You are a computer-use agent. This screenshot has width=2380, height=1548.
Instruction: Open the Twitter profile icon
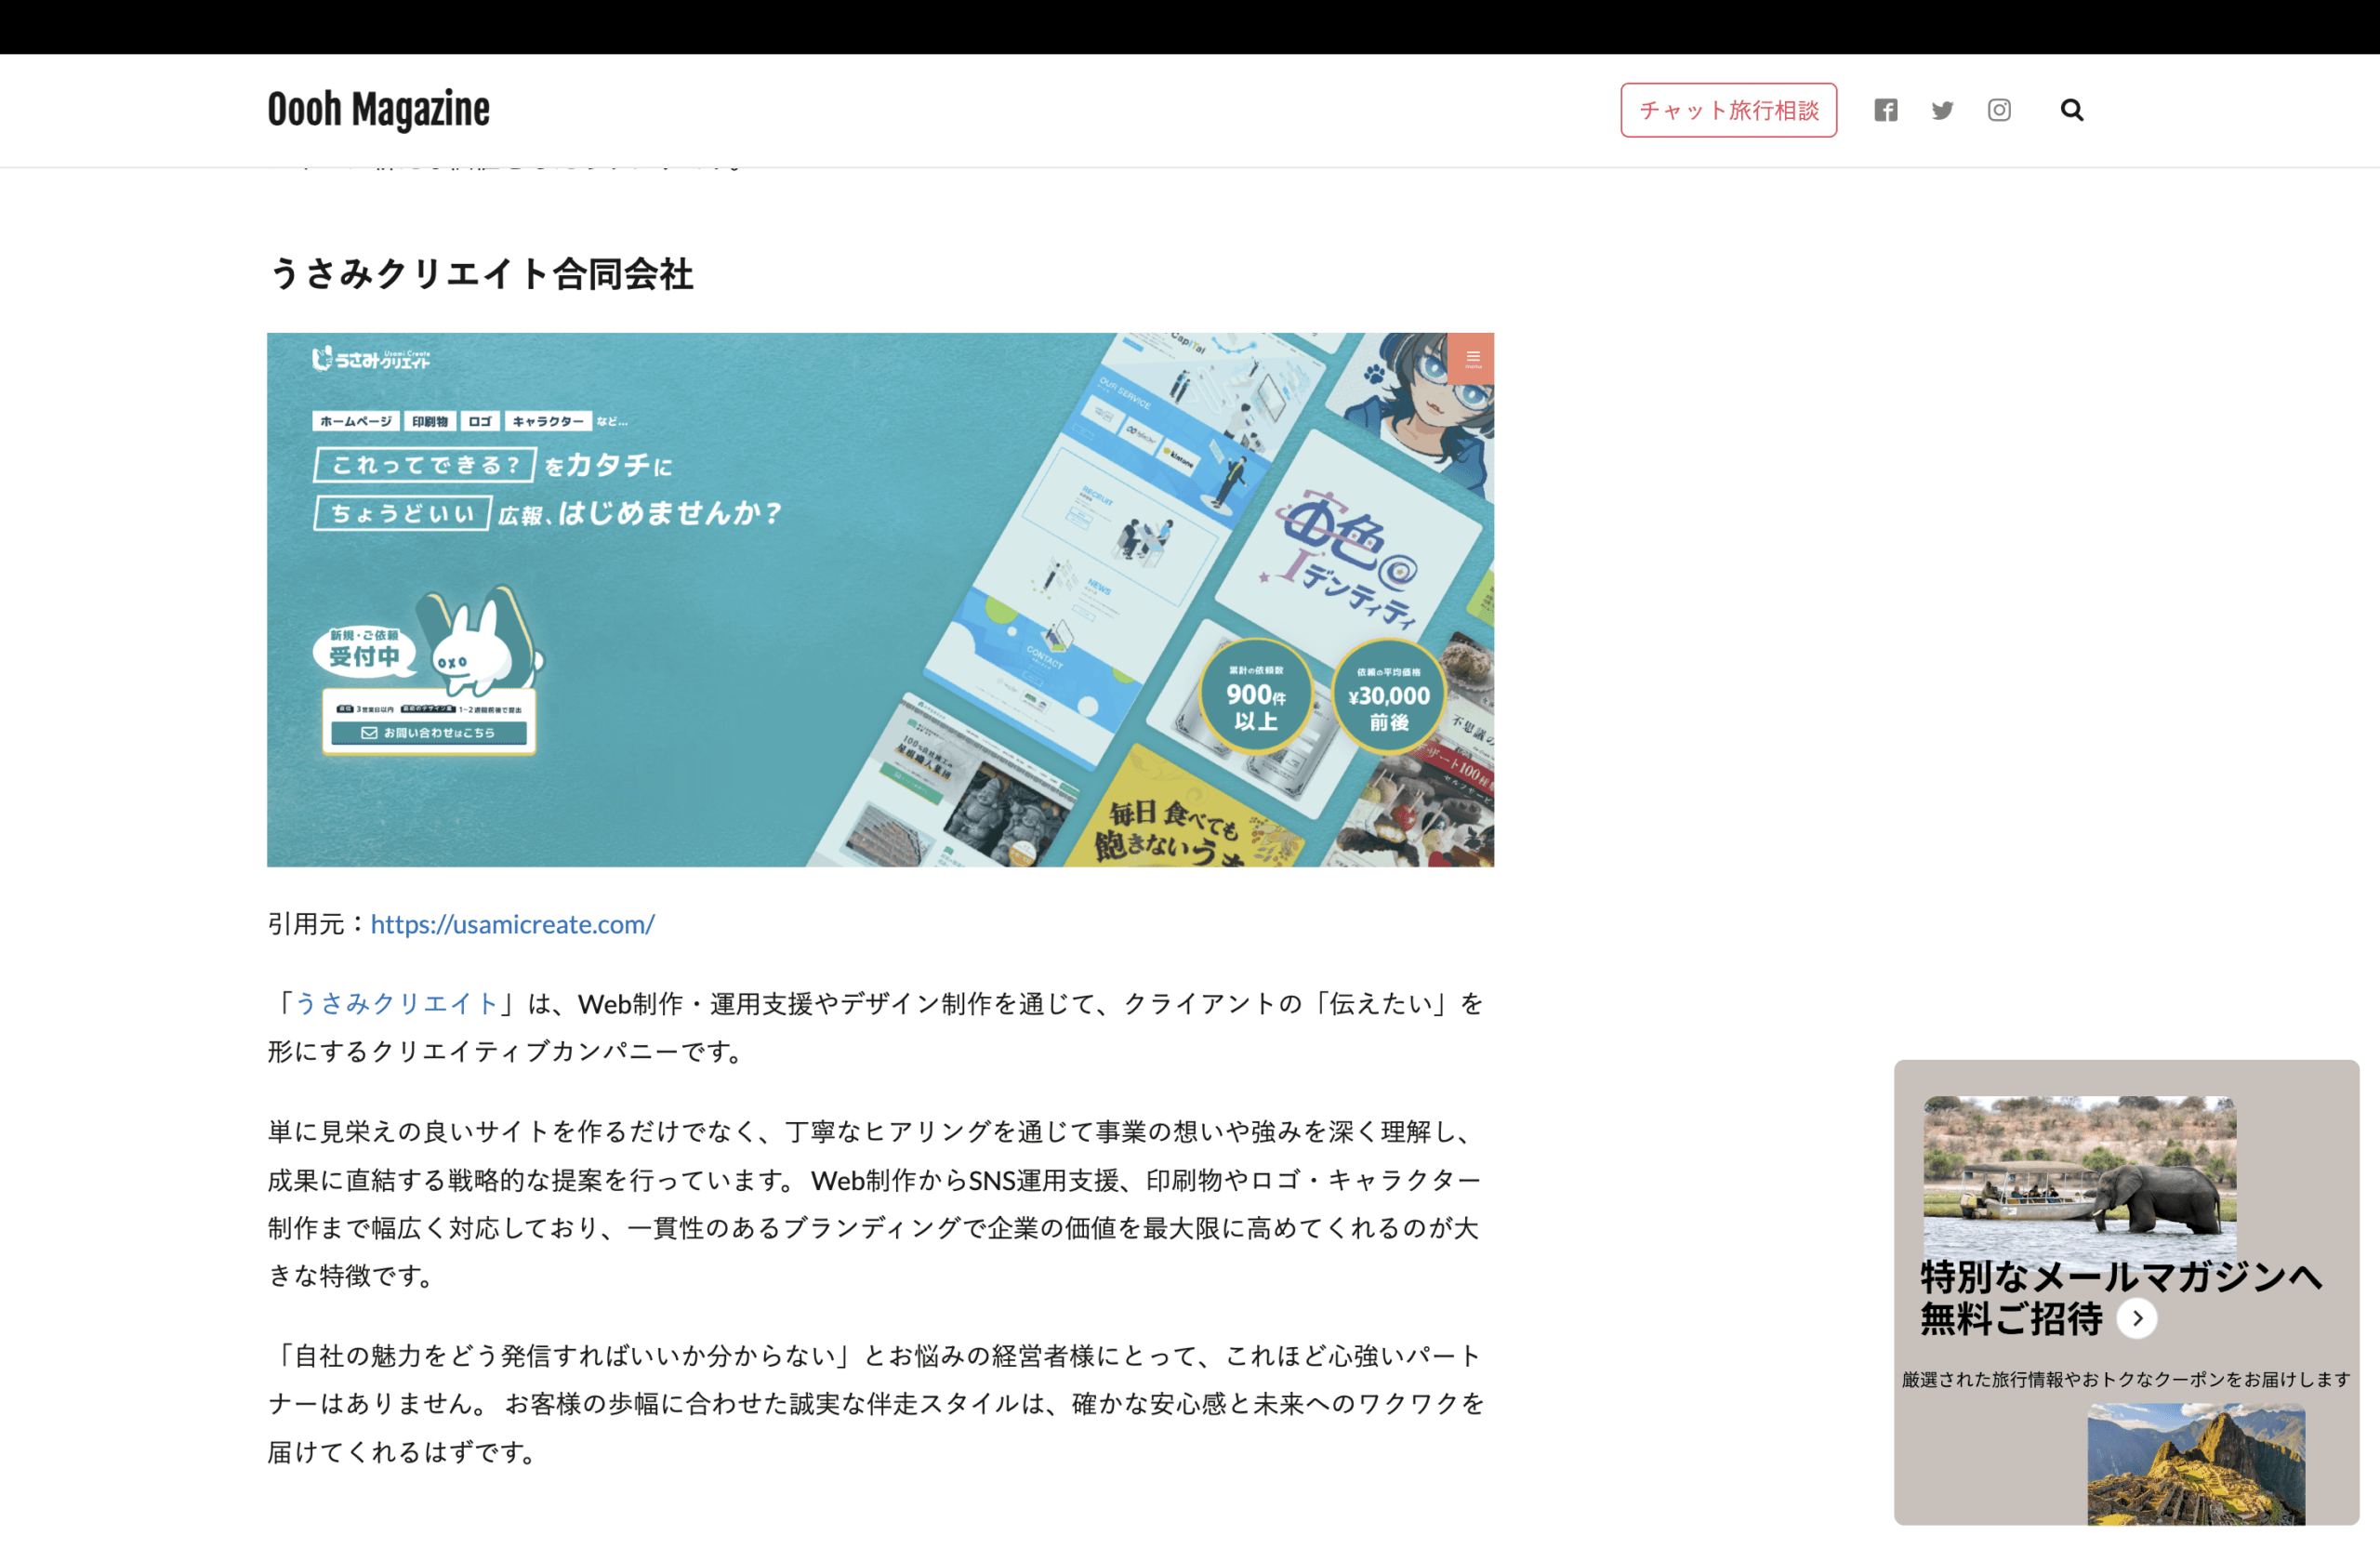[1943, 110]
